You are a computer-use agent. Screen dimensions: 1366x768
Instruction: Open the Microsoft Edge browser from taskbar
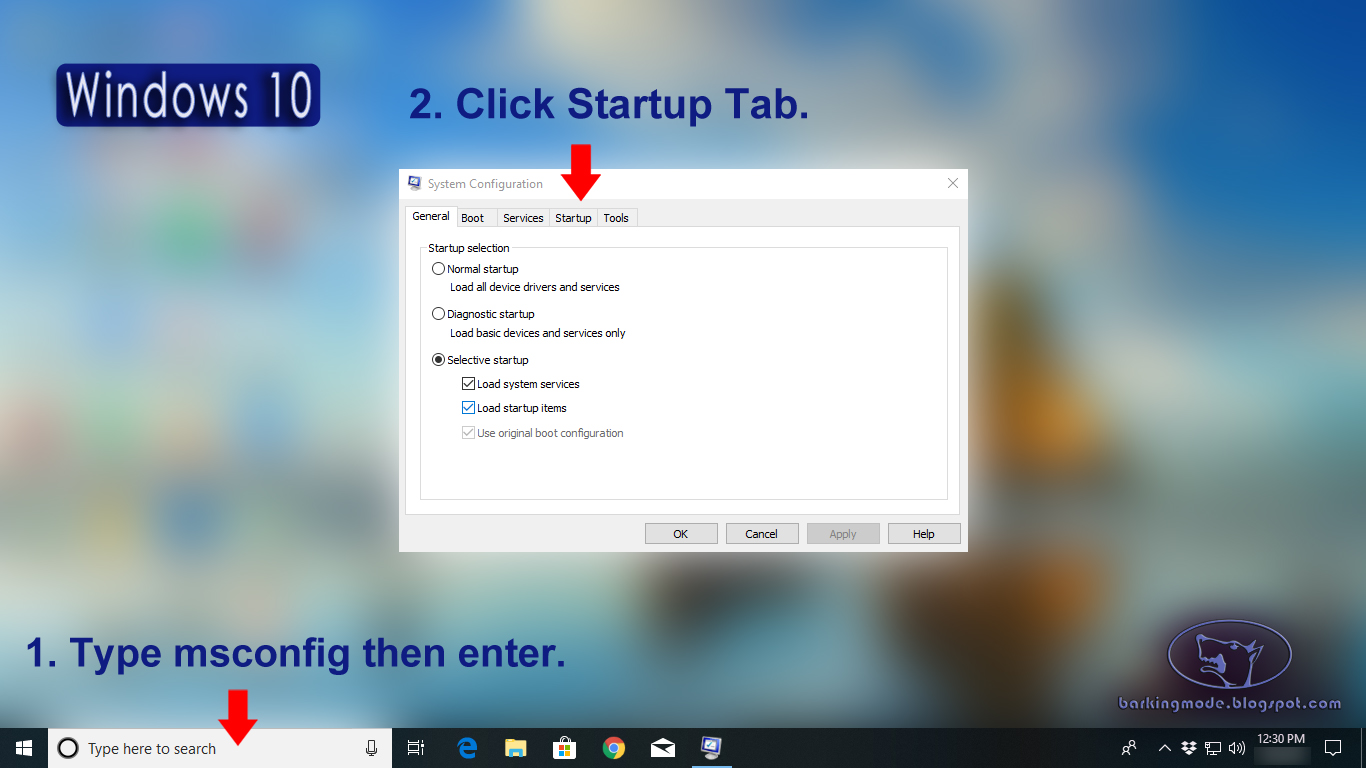466,747
